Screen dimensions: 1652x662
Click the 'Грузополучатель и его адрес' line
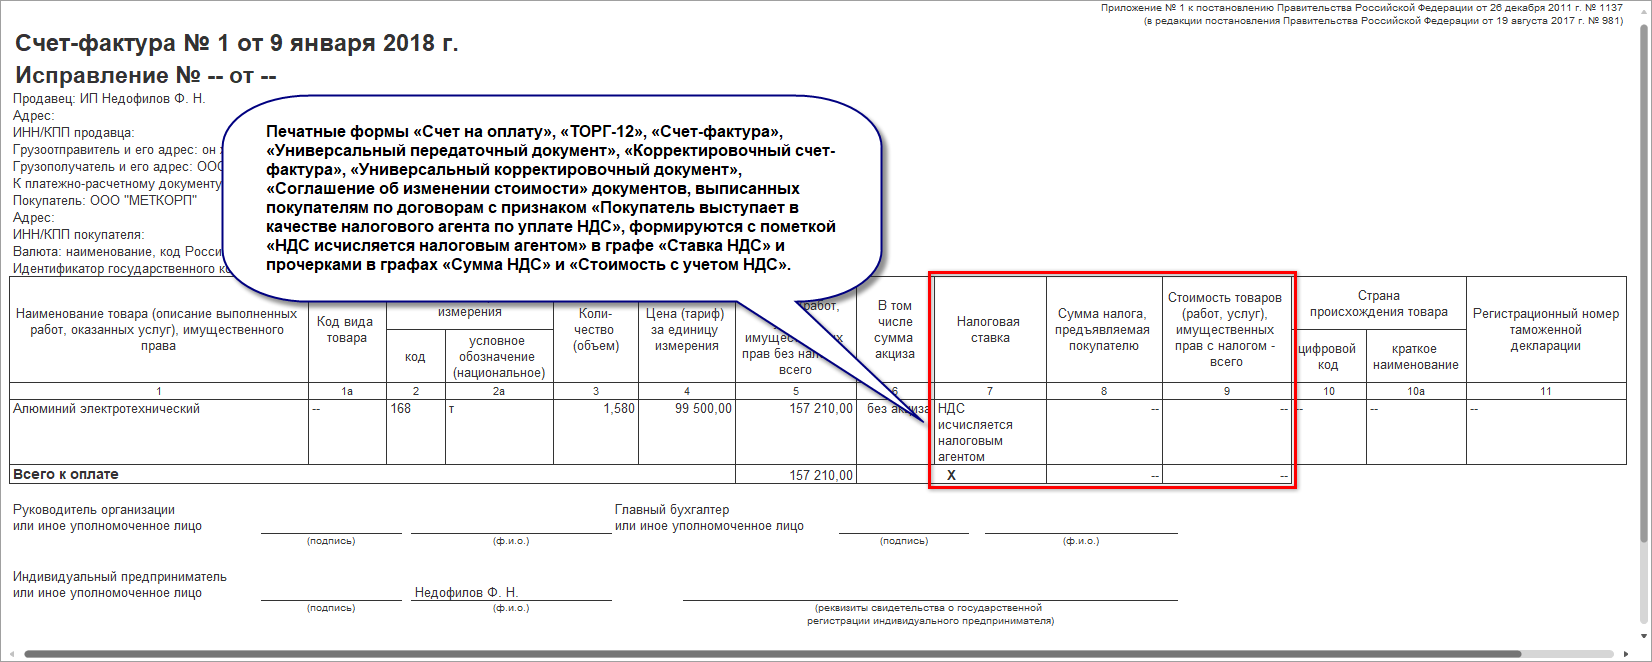pos(118,166)
